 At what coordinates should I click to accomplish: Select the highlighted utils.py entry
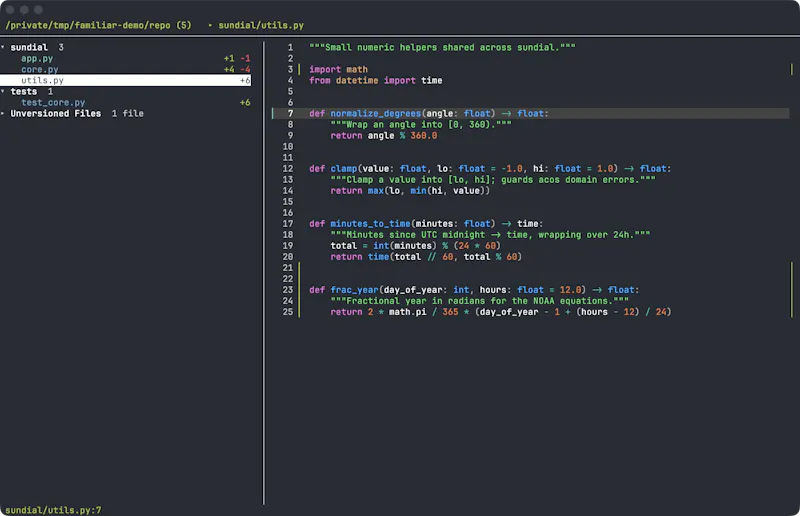(126, 81)
